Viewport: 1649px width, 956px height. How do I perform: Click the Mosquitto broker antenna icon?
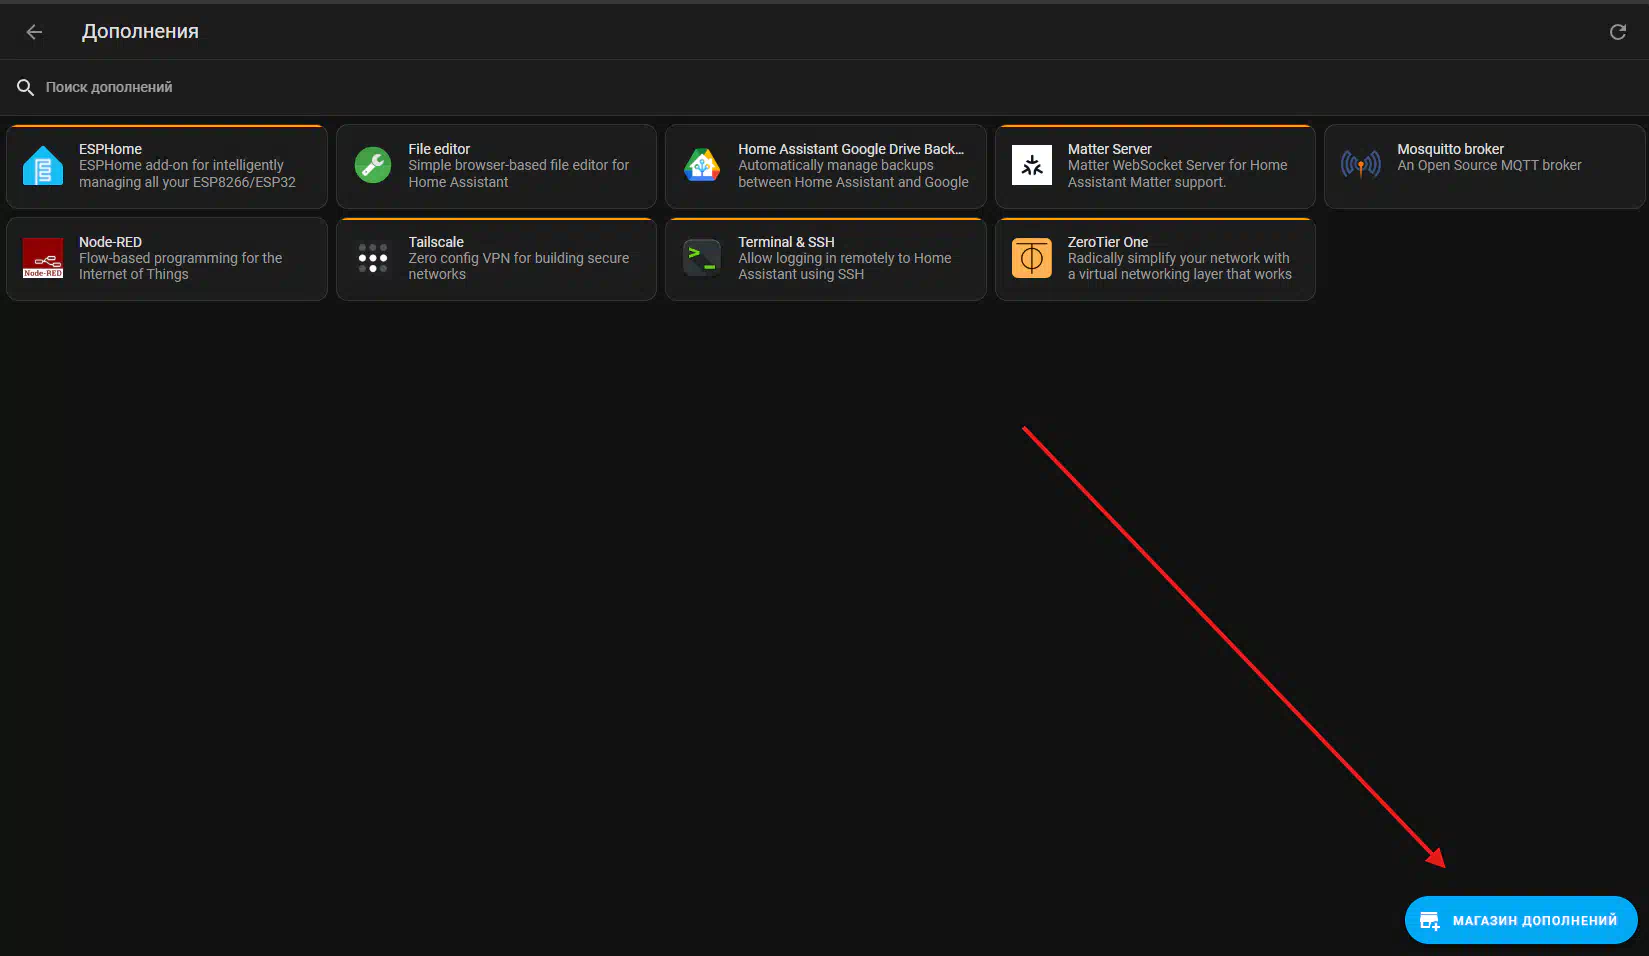click(1361, 164)
